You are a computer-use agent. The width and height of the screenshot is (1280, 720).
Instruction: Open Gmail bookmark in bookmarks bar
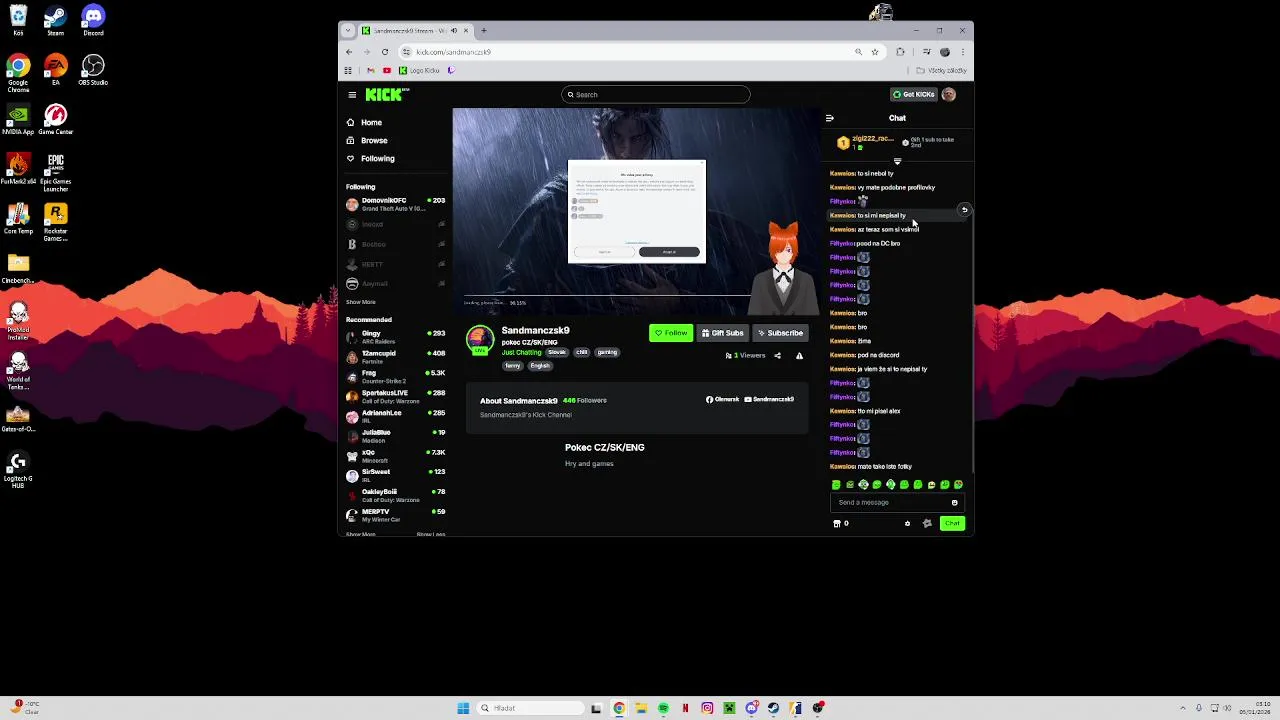pos(371,70)
